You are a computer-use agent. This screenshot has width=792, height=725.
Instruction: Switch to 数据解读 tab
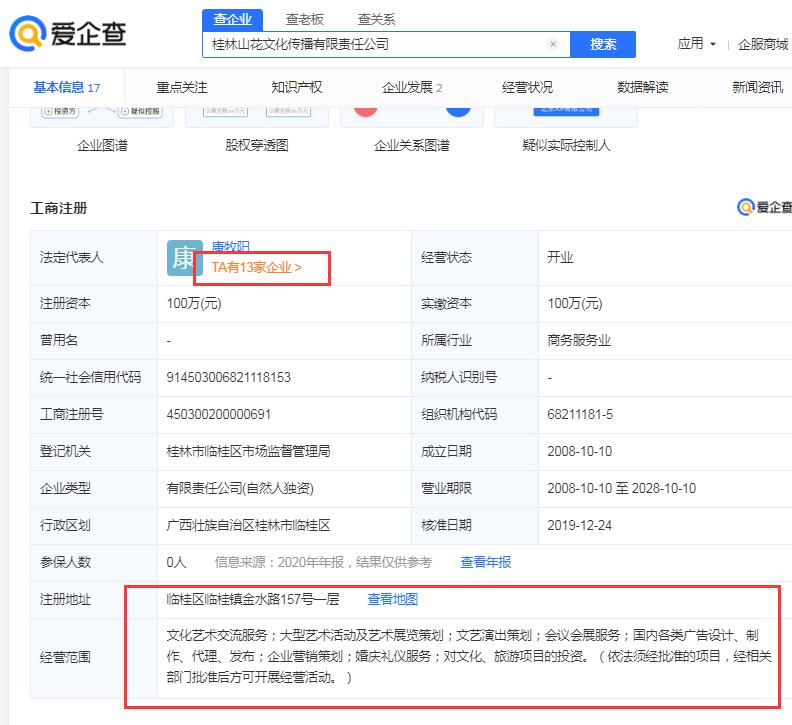tap(642, 87)
